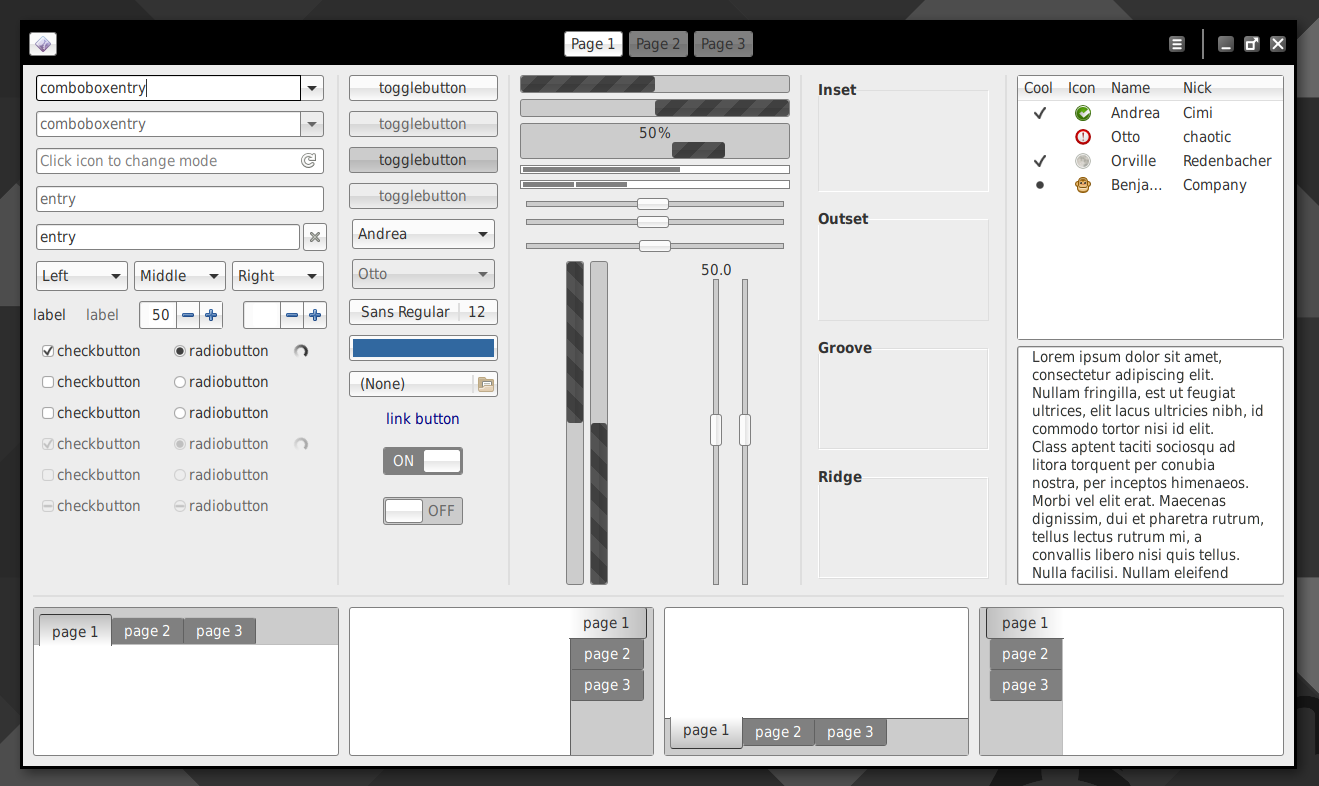
Task: Switch to Page 3 in title bar
Action: pos(723,44)
